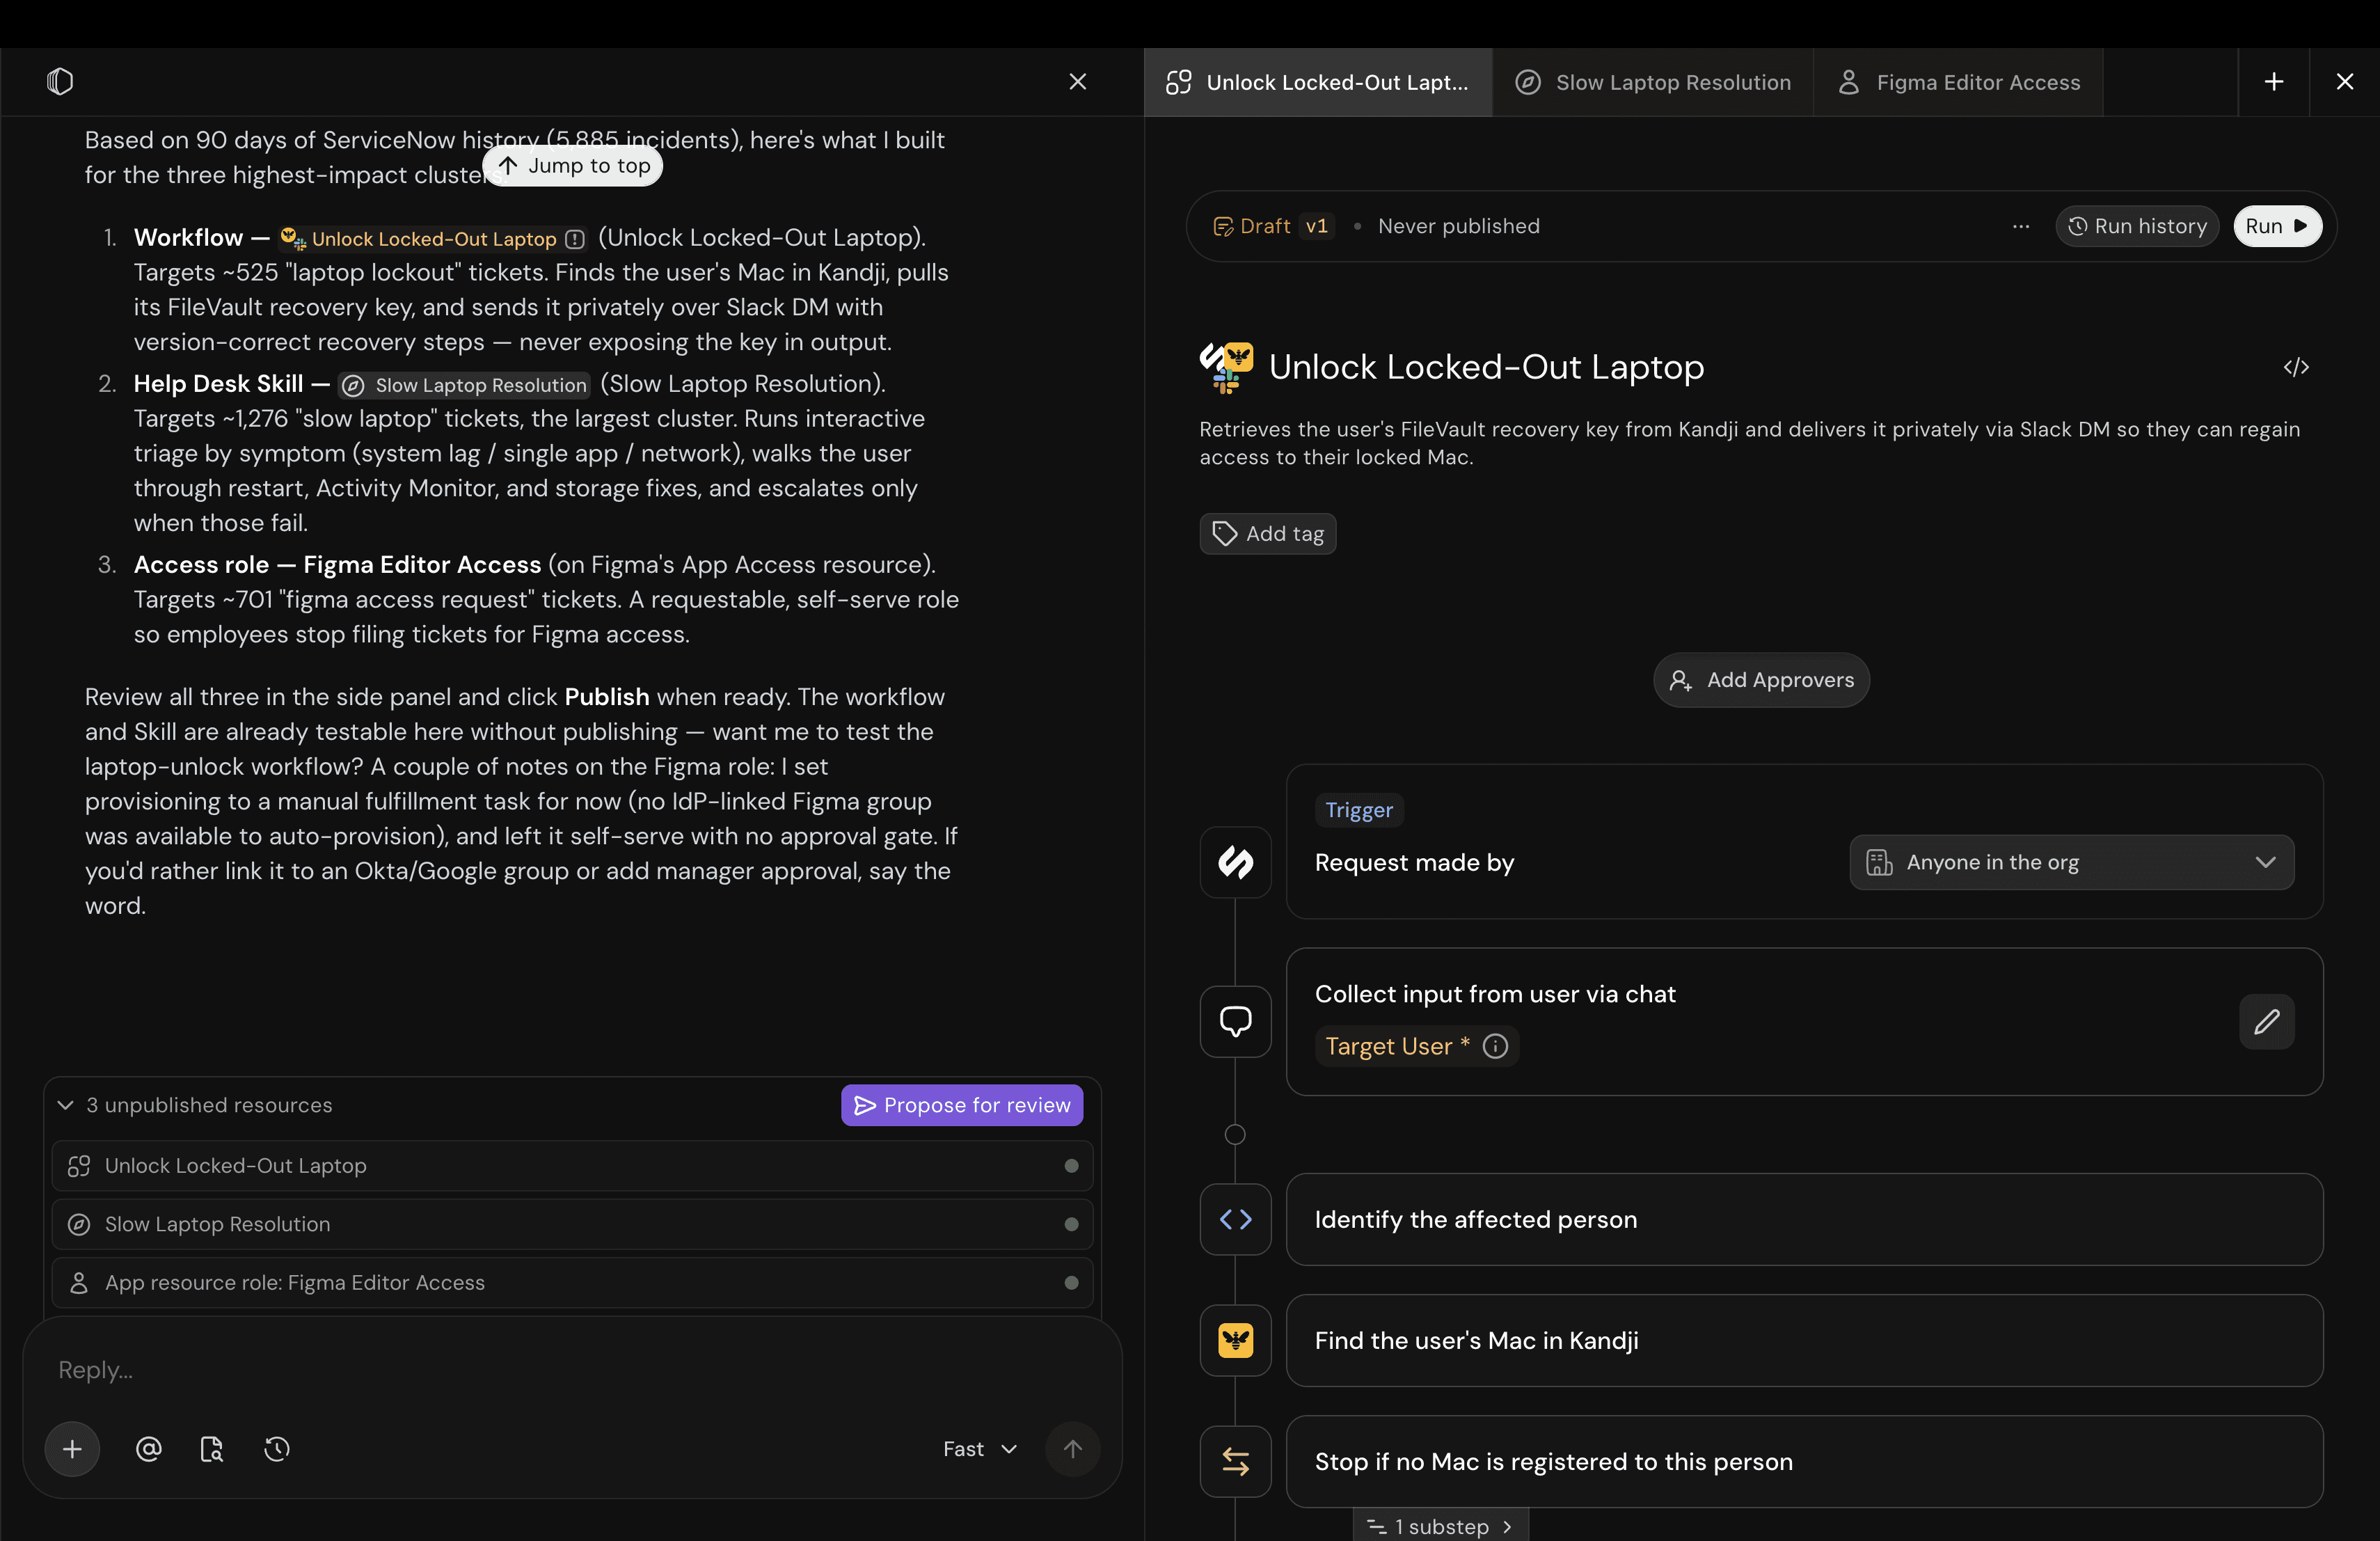This screenshot has height=1541, width=2380.
Task: Click the Never published status text
Action: tap(1458, 226)
